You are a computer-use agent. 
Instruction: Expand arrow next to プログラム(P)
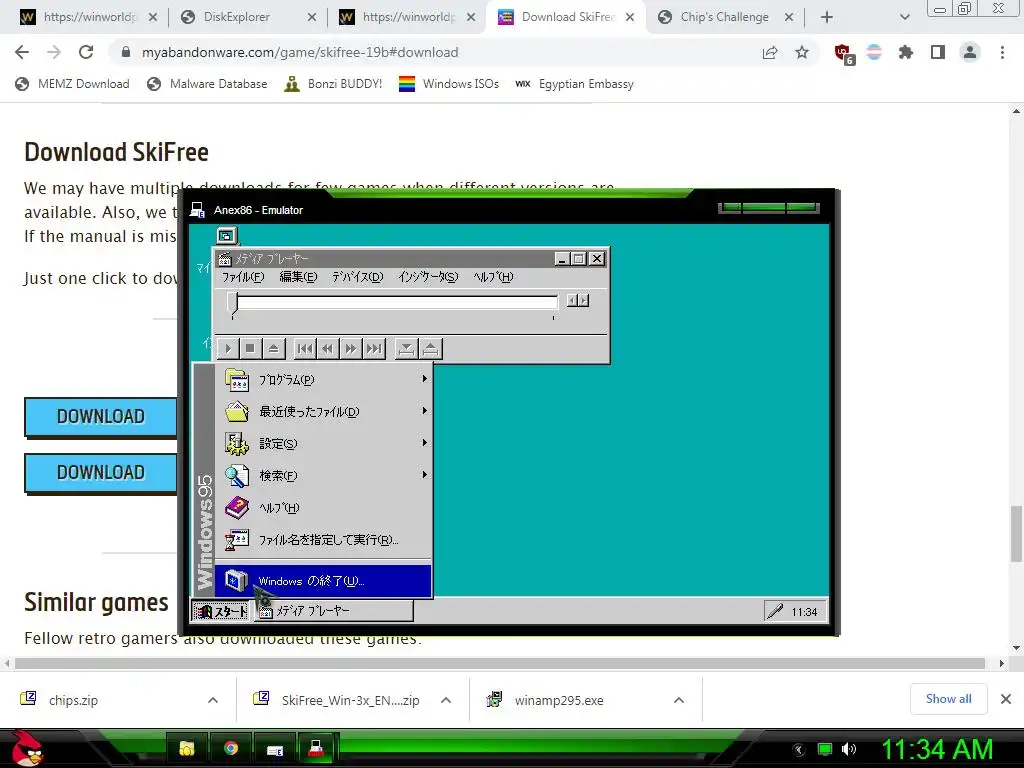click(424, 379)
